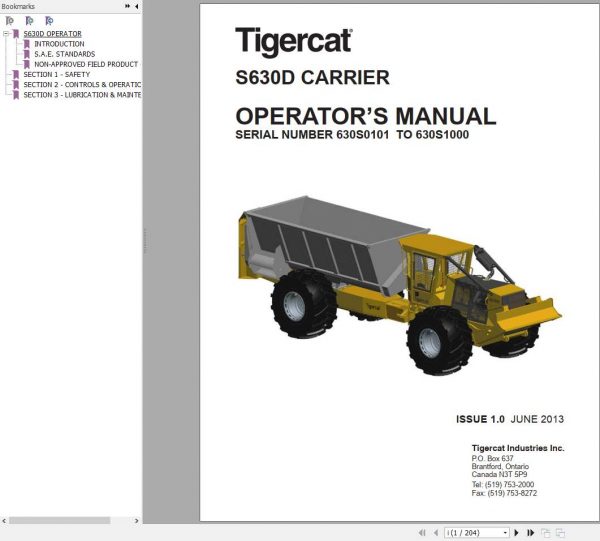Click the bookmark icon beside INTRODUCTION

click(27, 44)
